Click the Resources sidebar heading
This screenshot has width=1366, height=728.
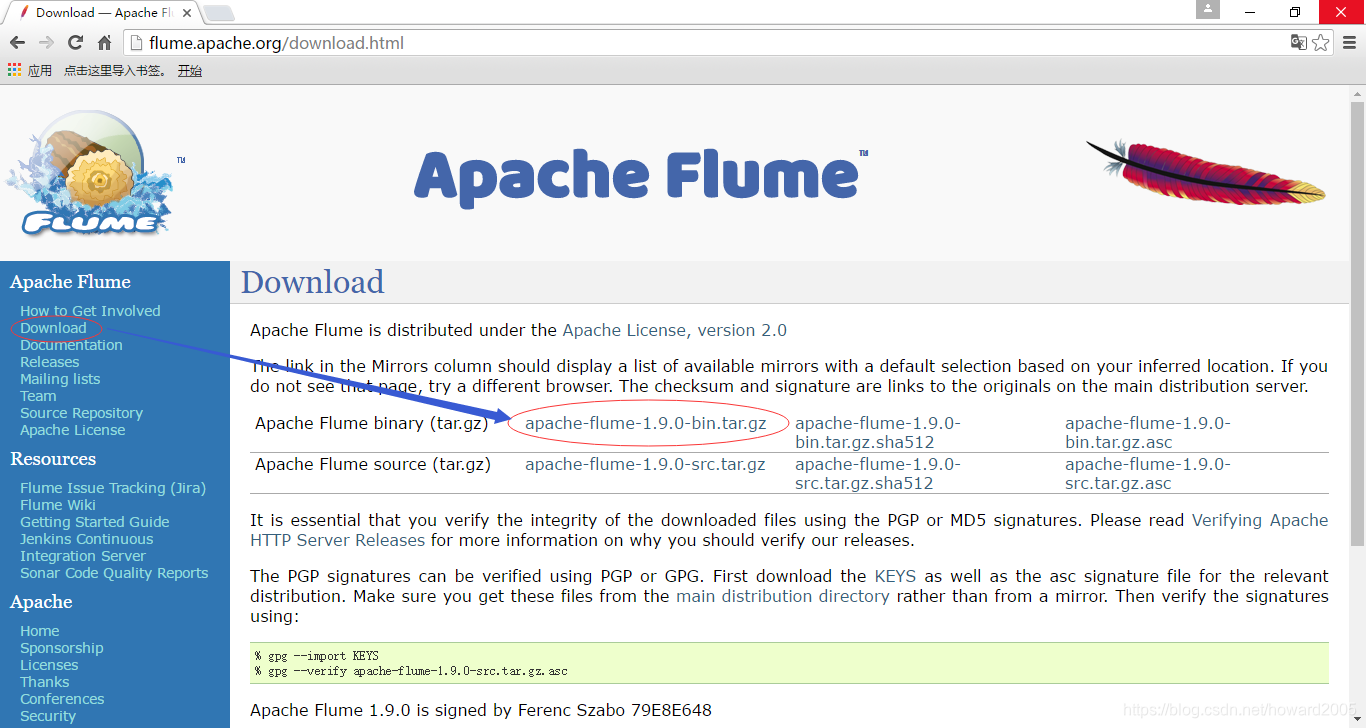pyautogui.click(x=53, y=459)
